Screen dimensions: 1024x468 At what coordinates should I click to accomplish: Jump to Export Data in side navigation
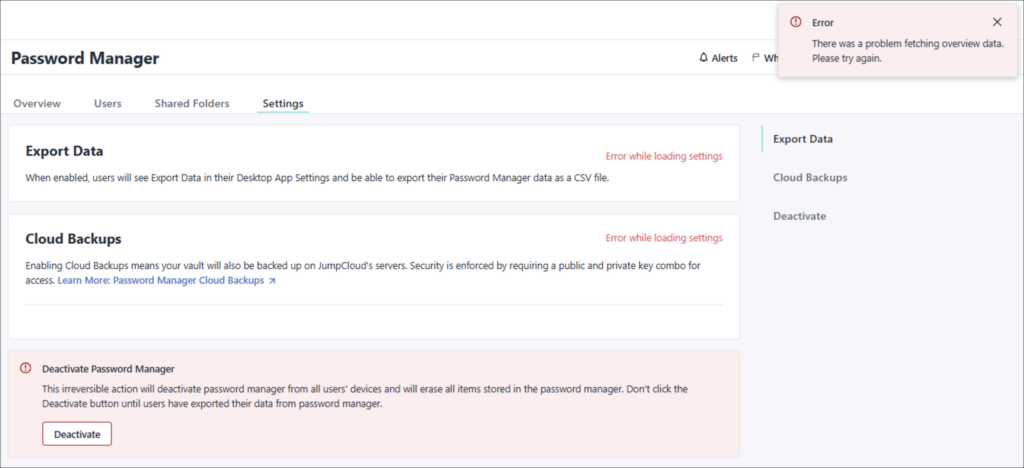[803, 139]
